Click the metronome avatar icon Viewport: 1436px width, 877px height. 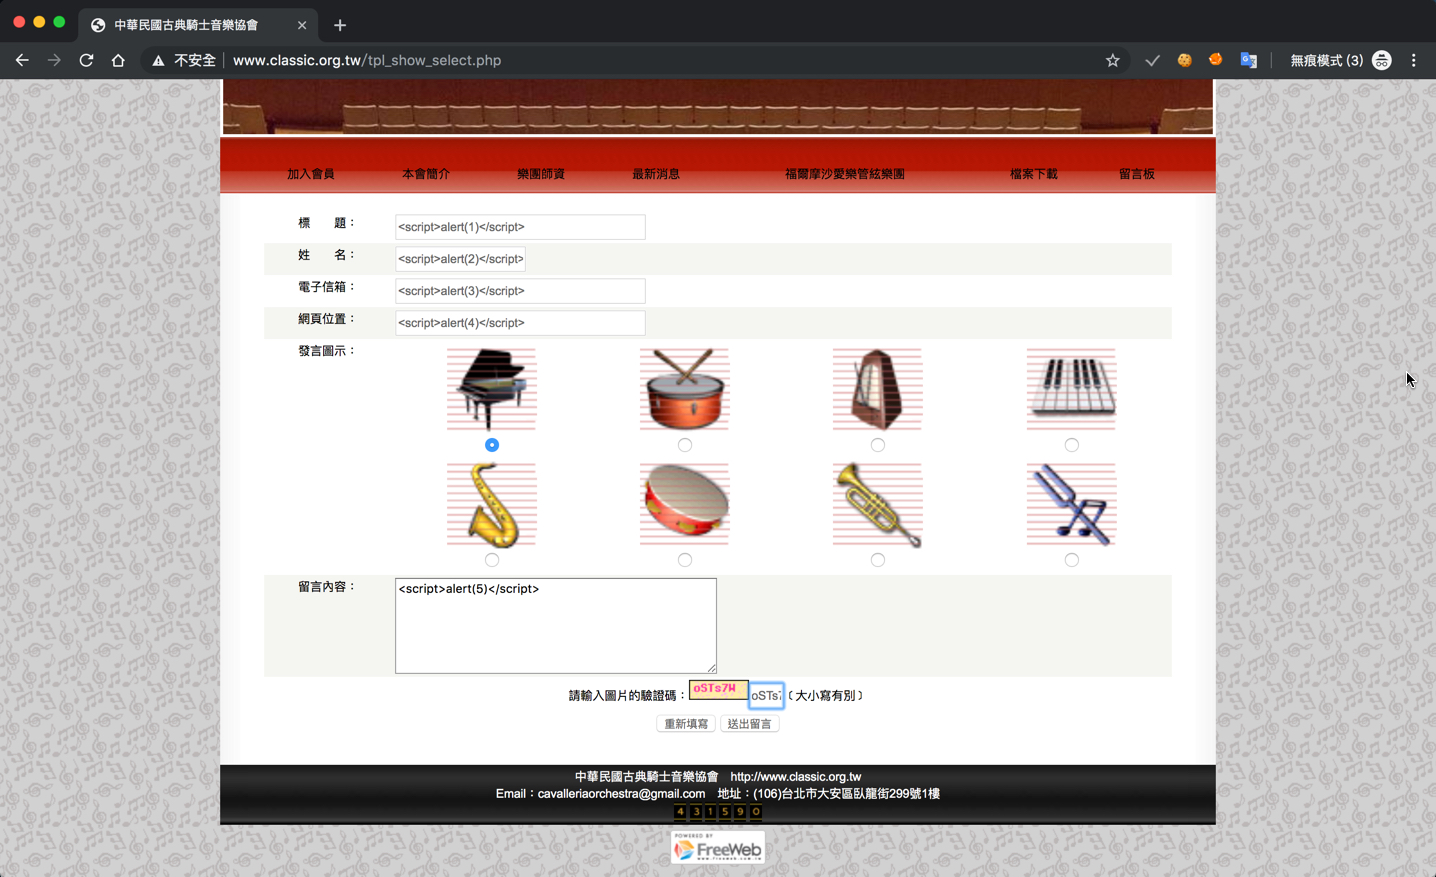[x=878, y=390]
